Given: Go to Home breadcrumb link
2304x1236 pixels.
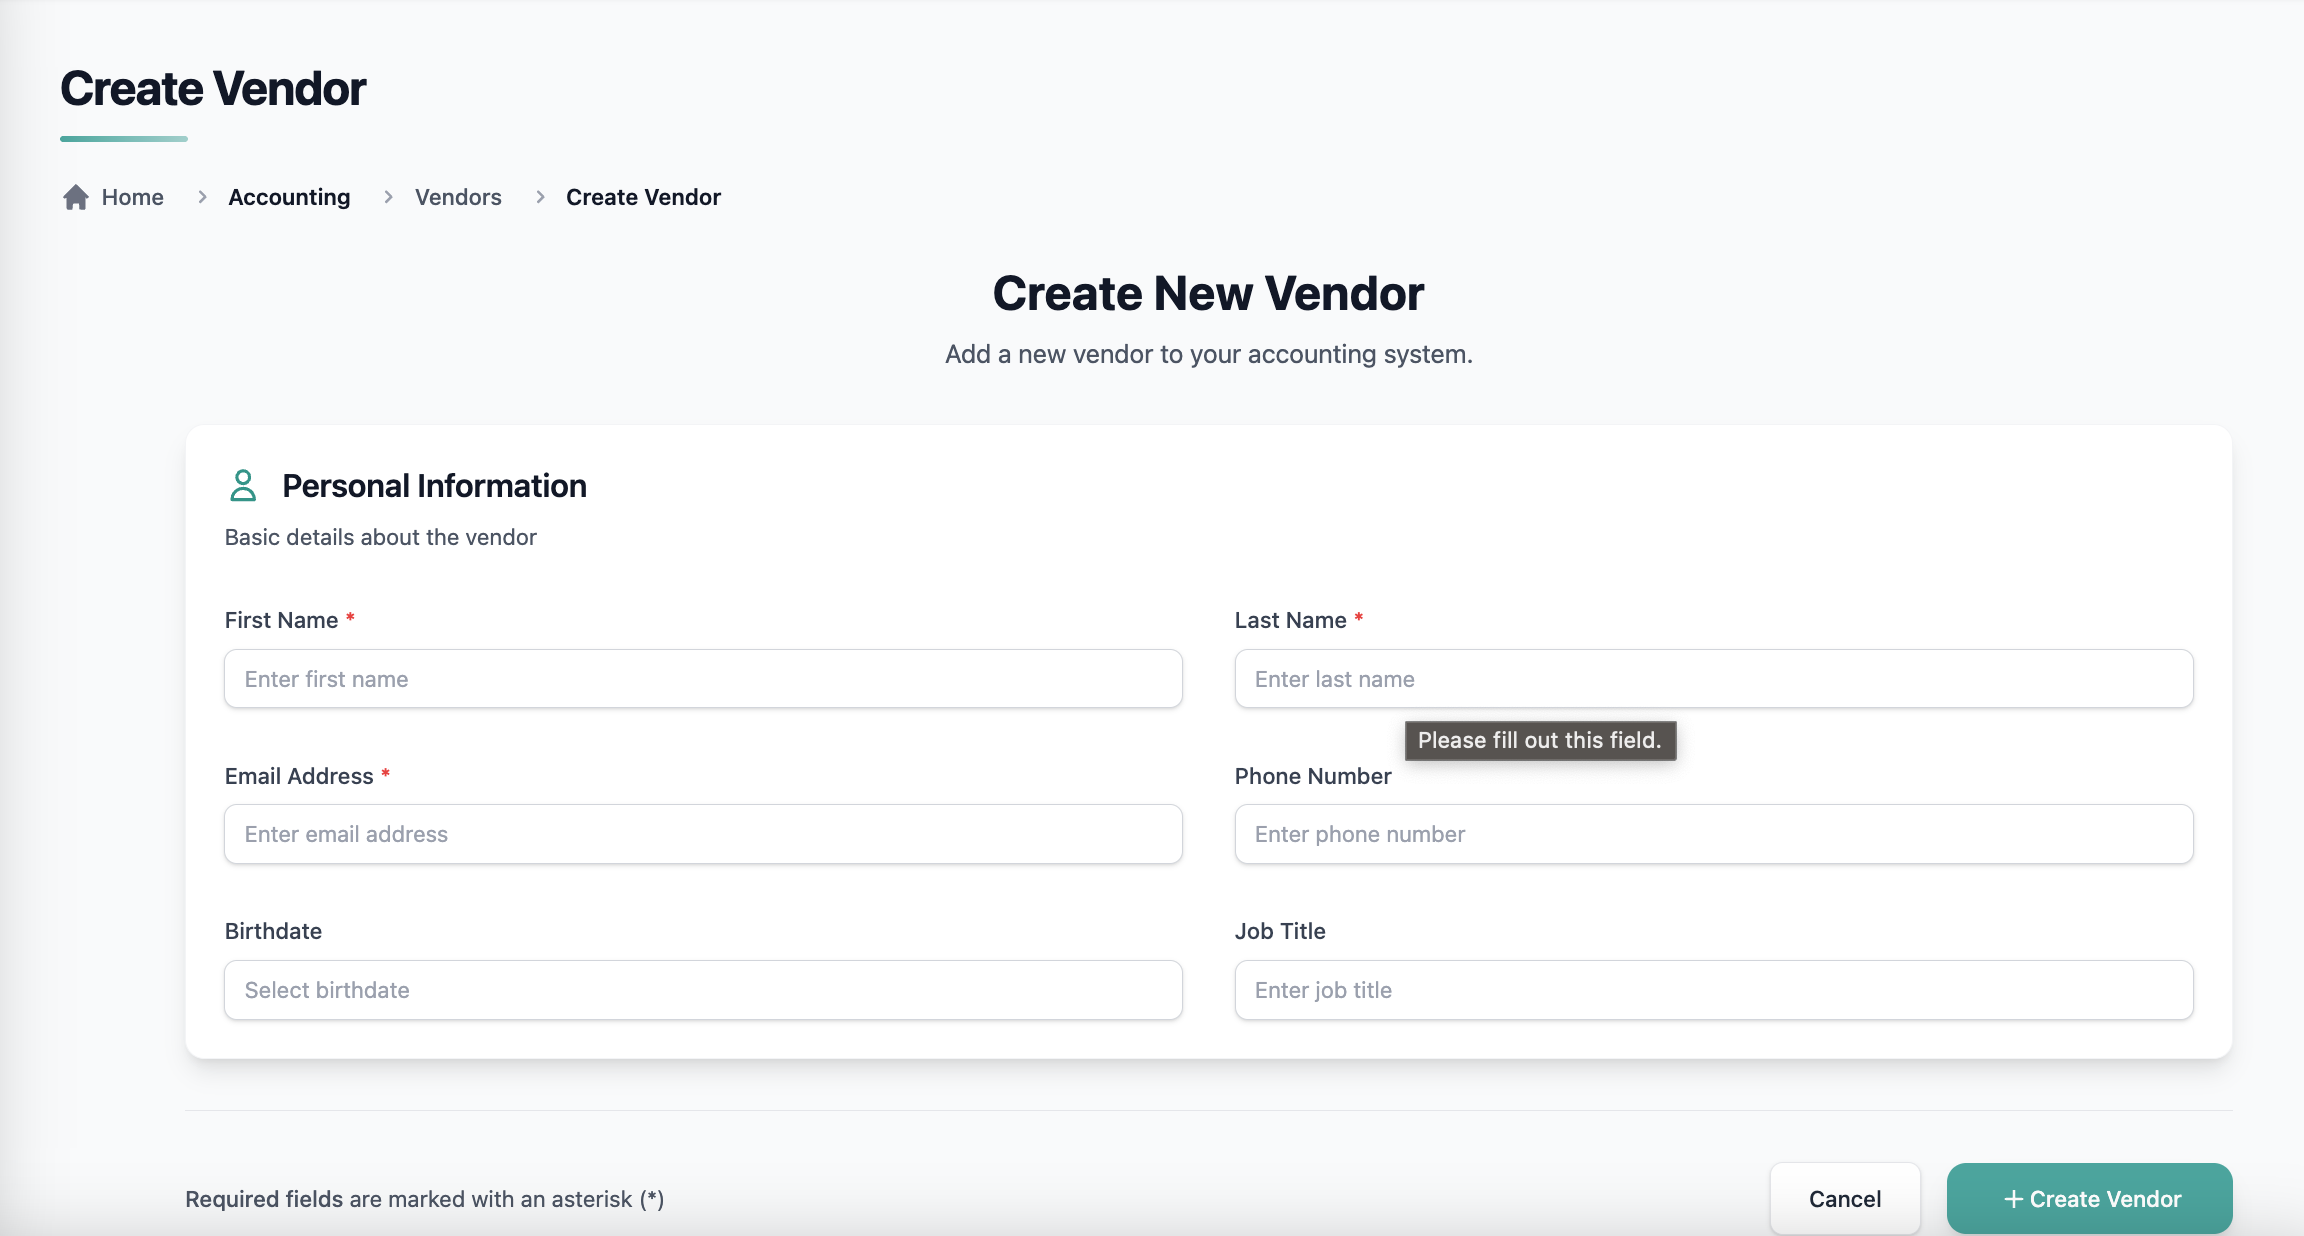Looking at the screenshot, I should (x=132, y=197).
